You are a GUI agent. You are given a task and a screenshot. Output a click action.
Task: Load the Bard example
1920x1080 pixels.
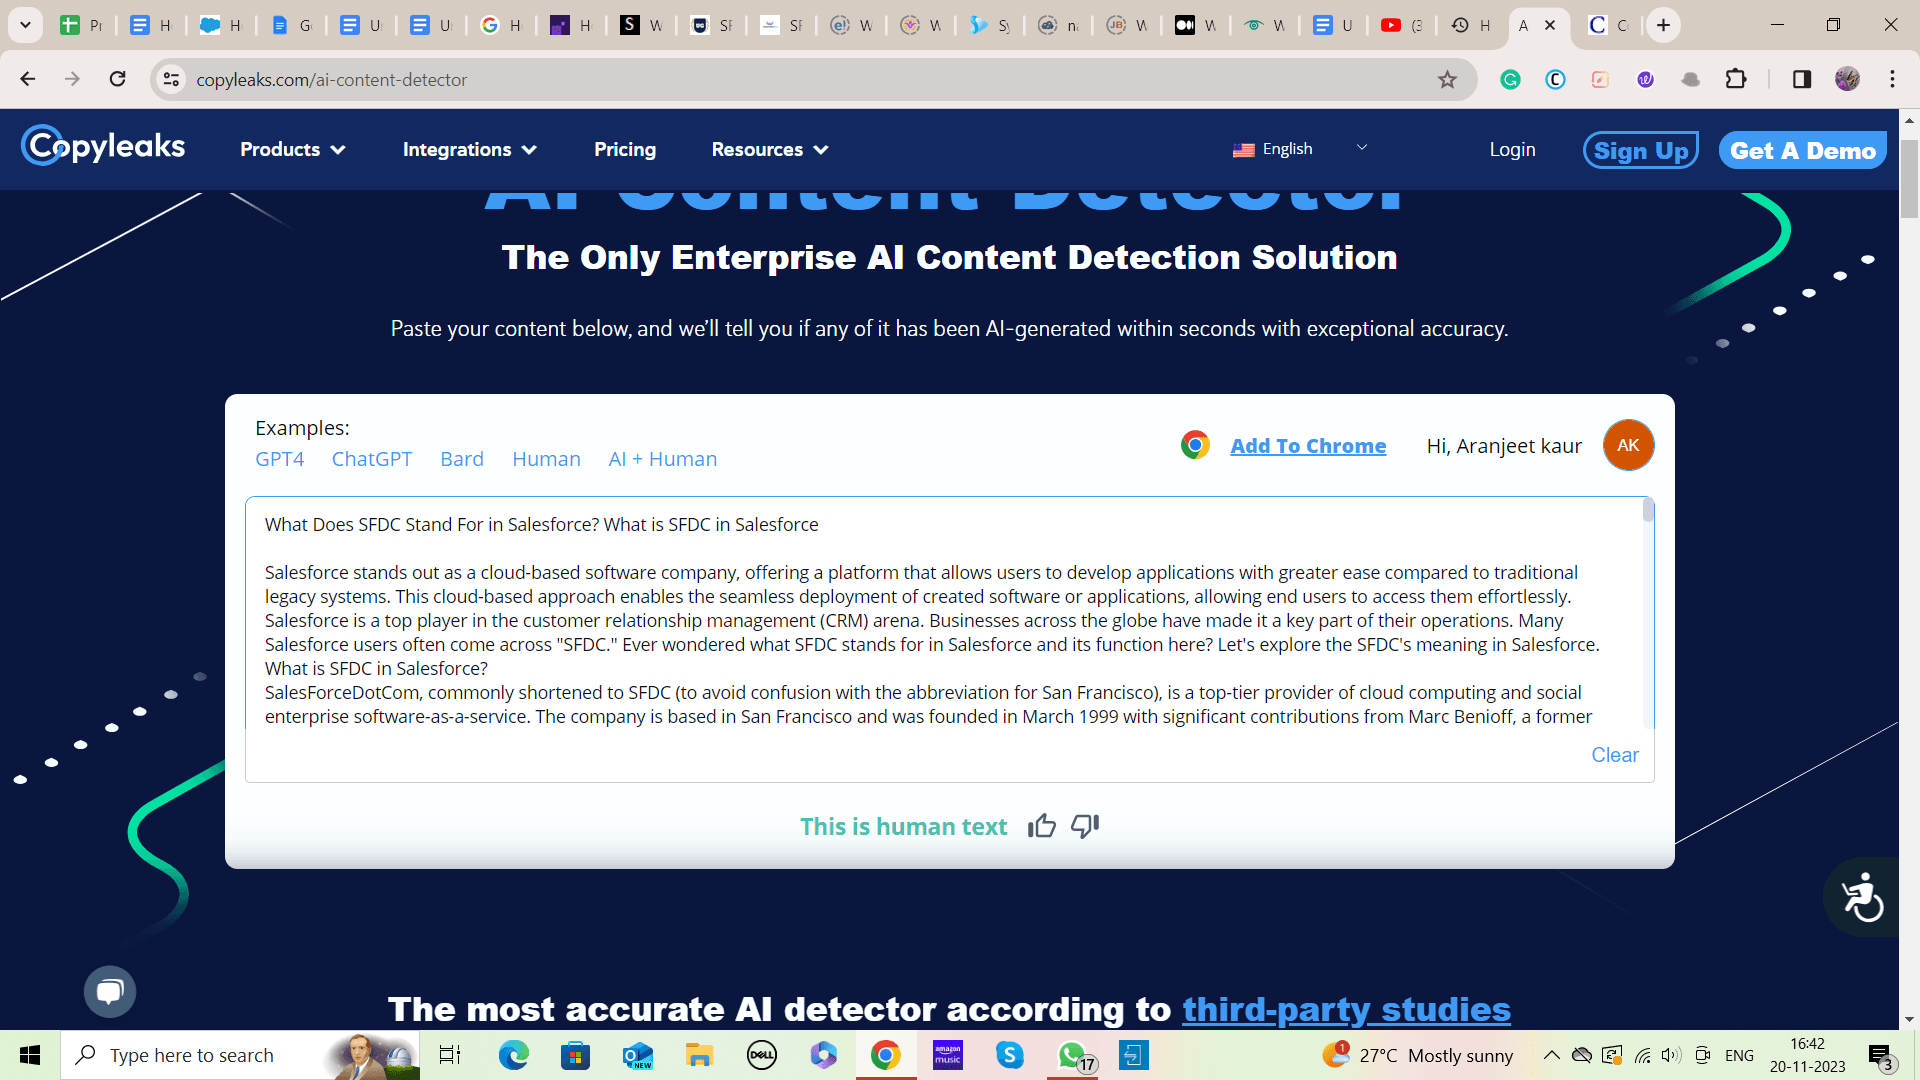[x=461, y=459]
